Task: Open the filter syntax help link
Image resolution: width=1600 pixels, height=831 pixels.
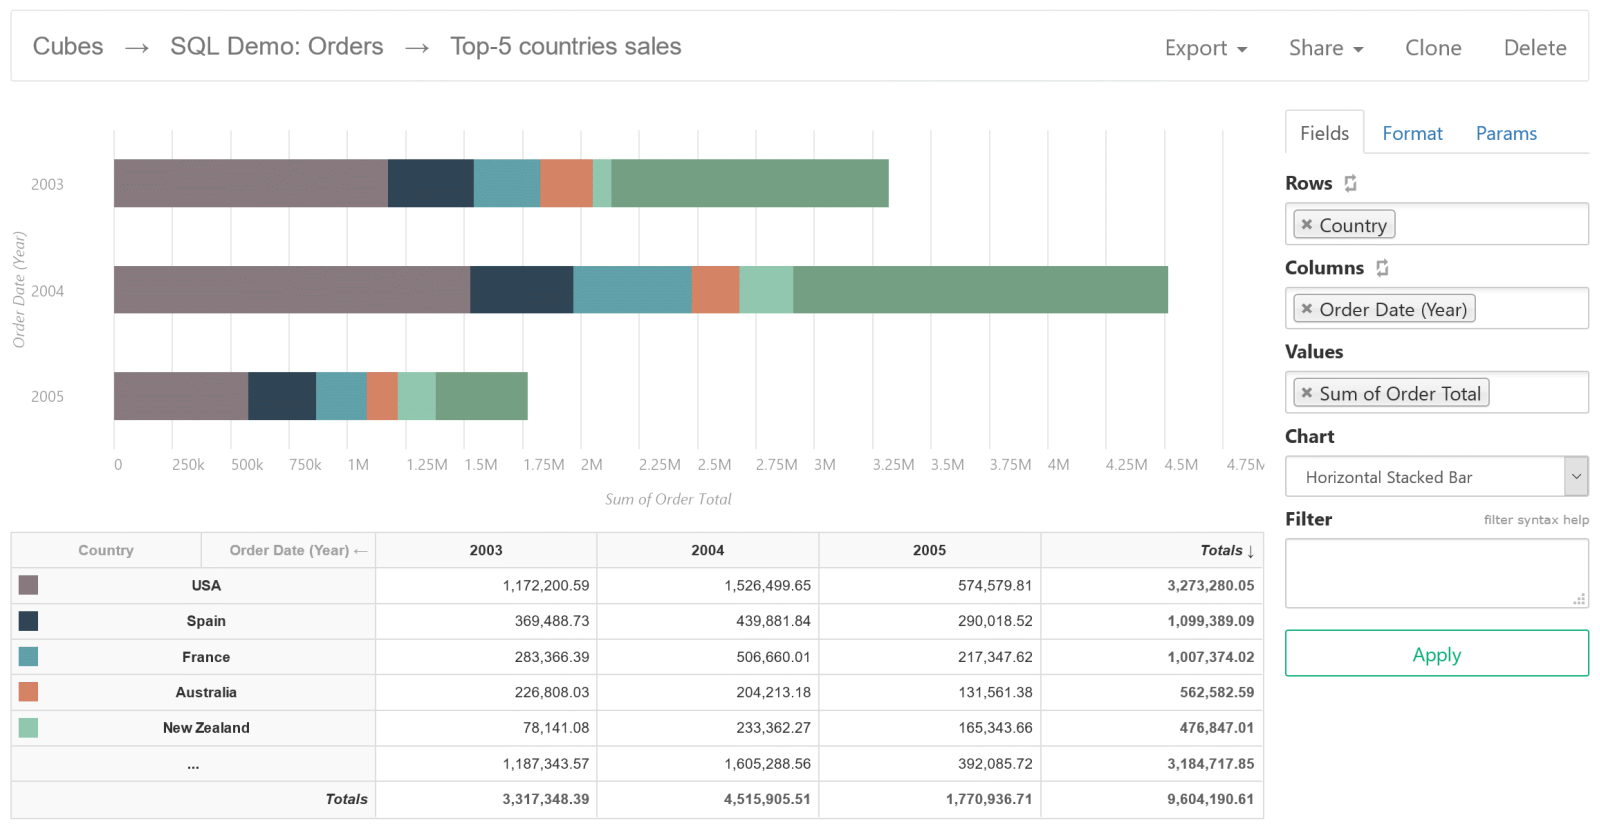Action: tap(1535, 520)
